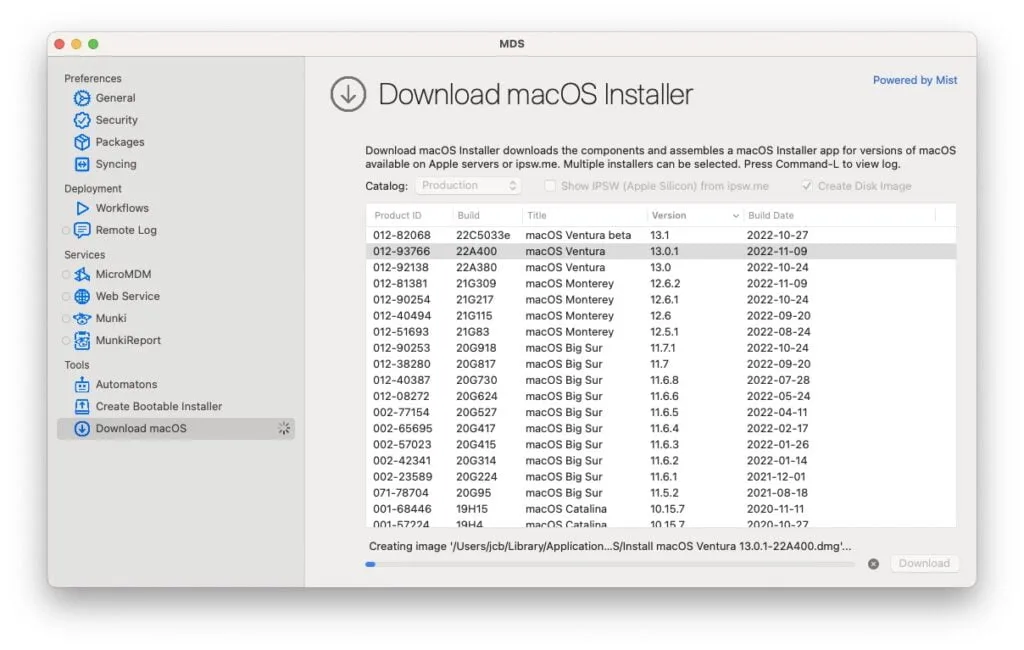Select Big Sur build 20G415 row

click(661, 445)
